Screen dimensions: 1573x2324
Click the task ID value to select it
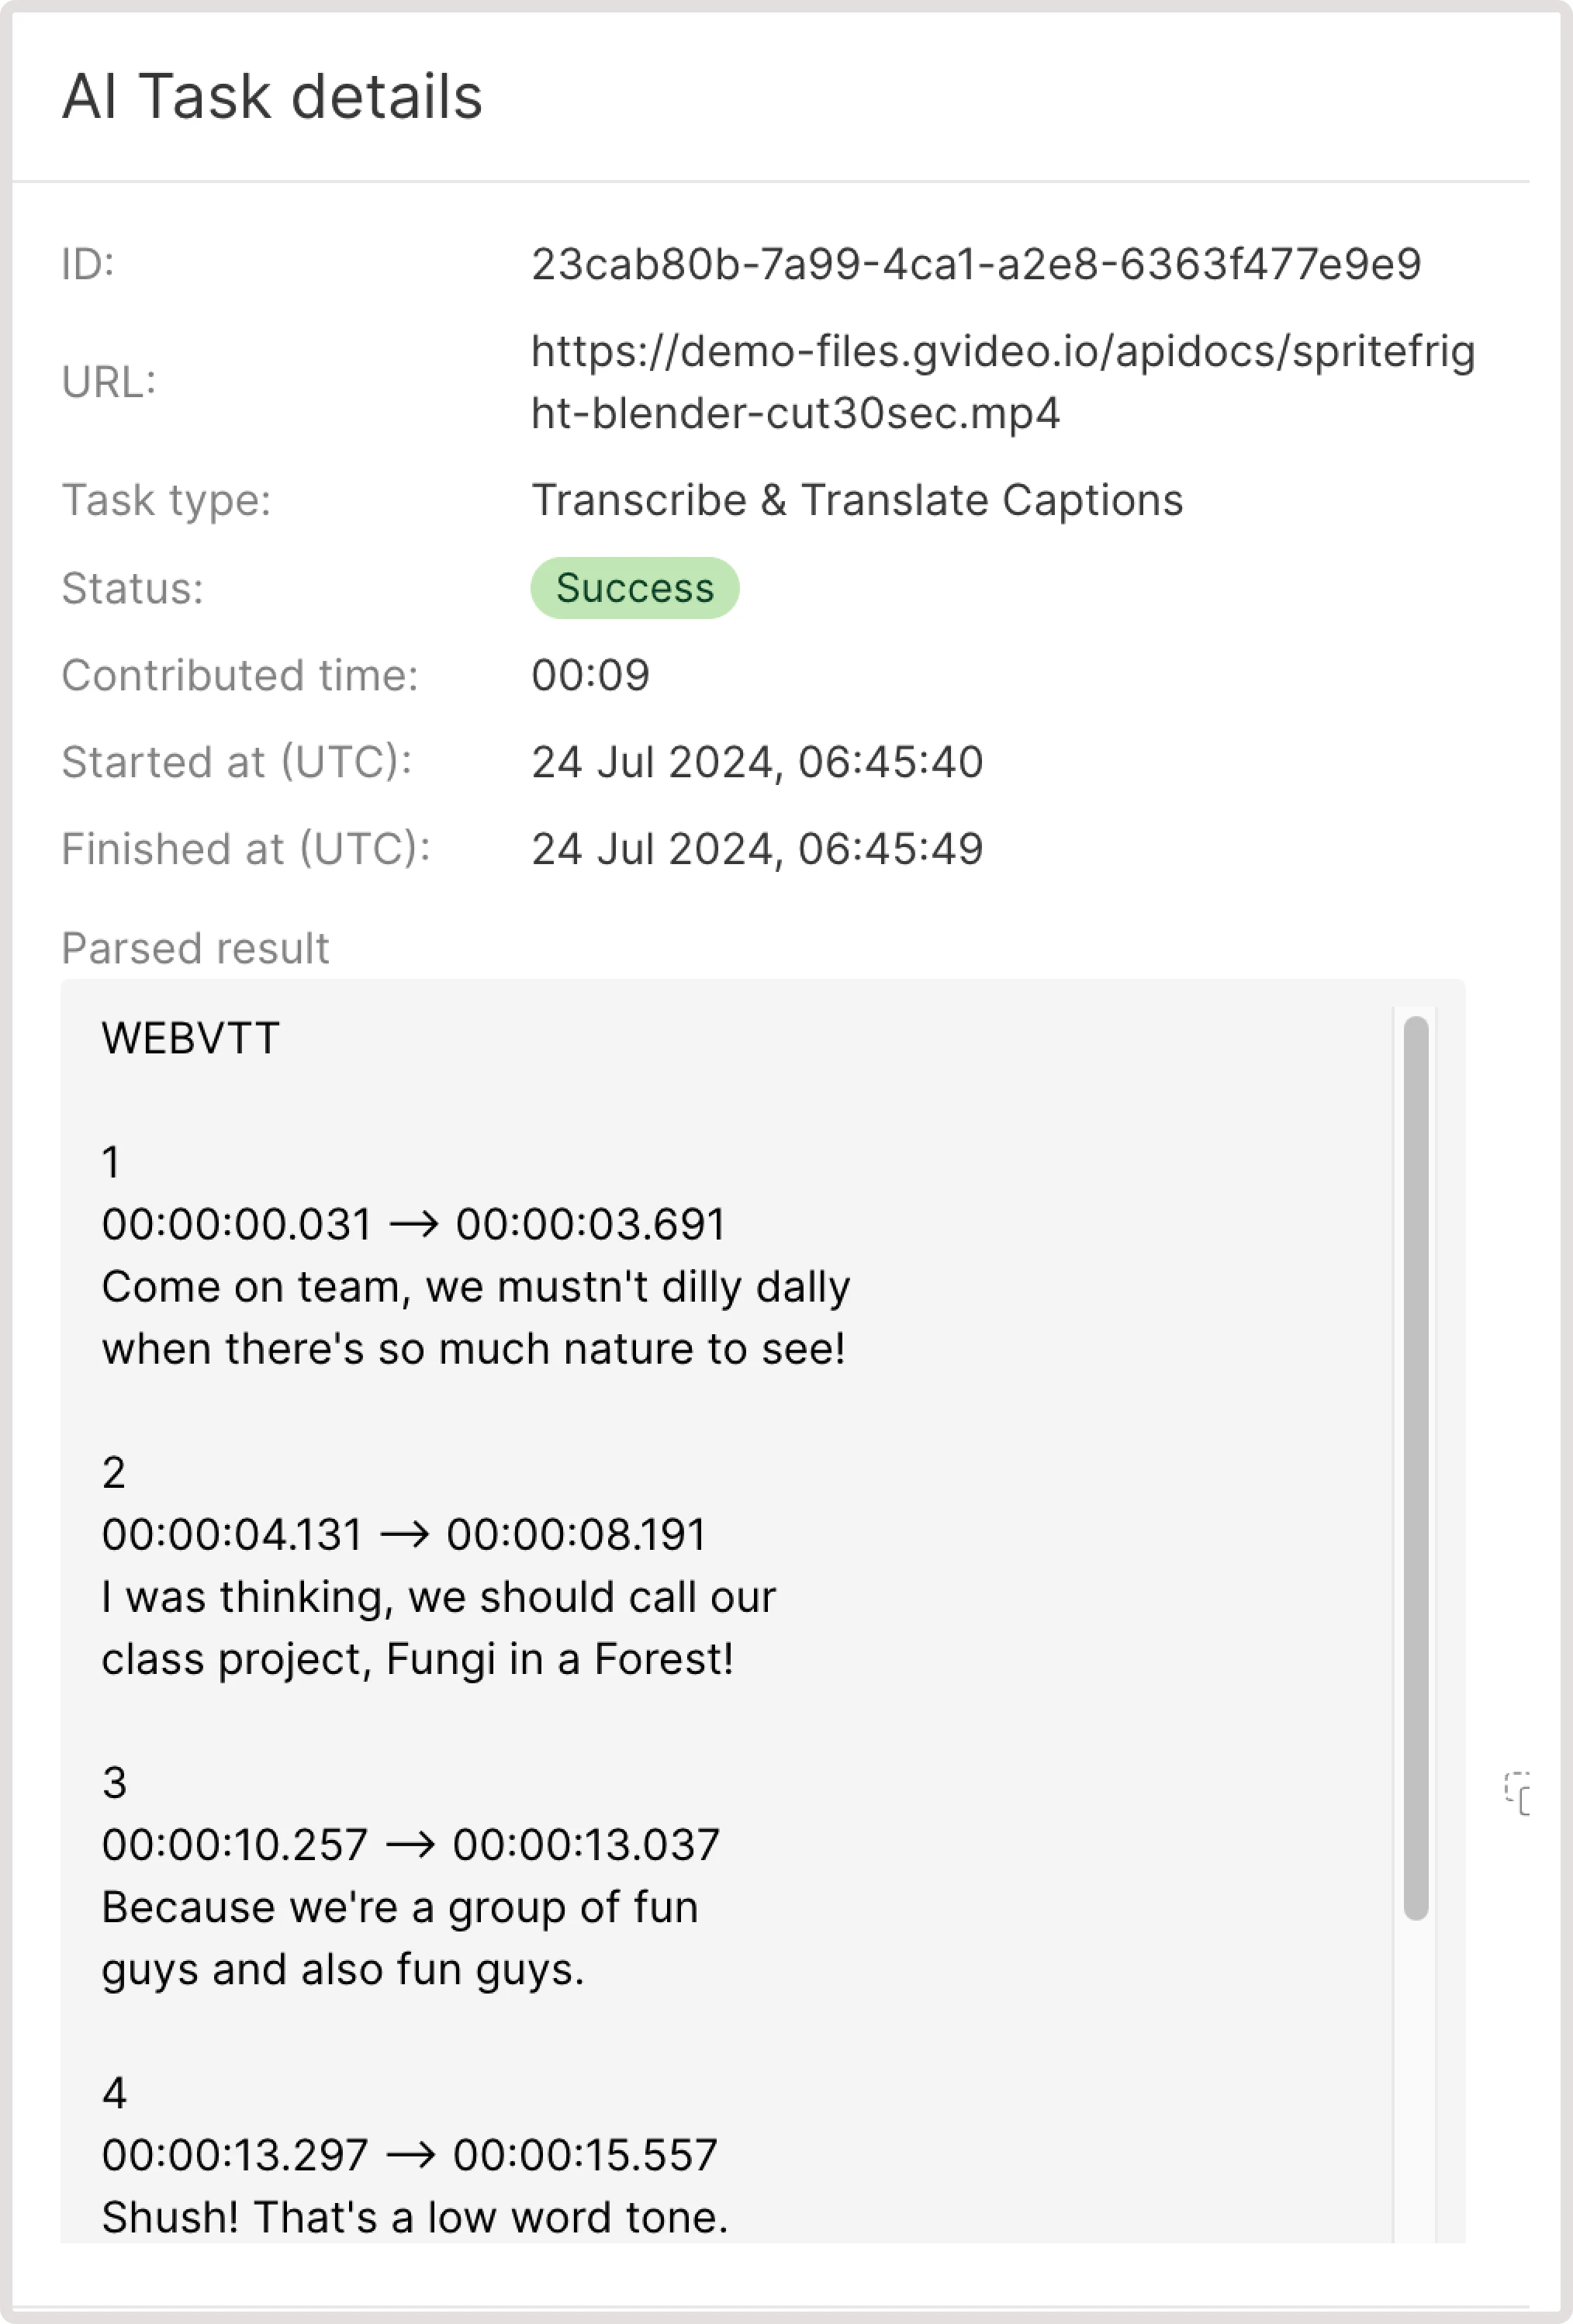click(976, 263)
